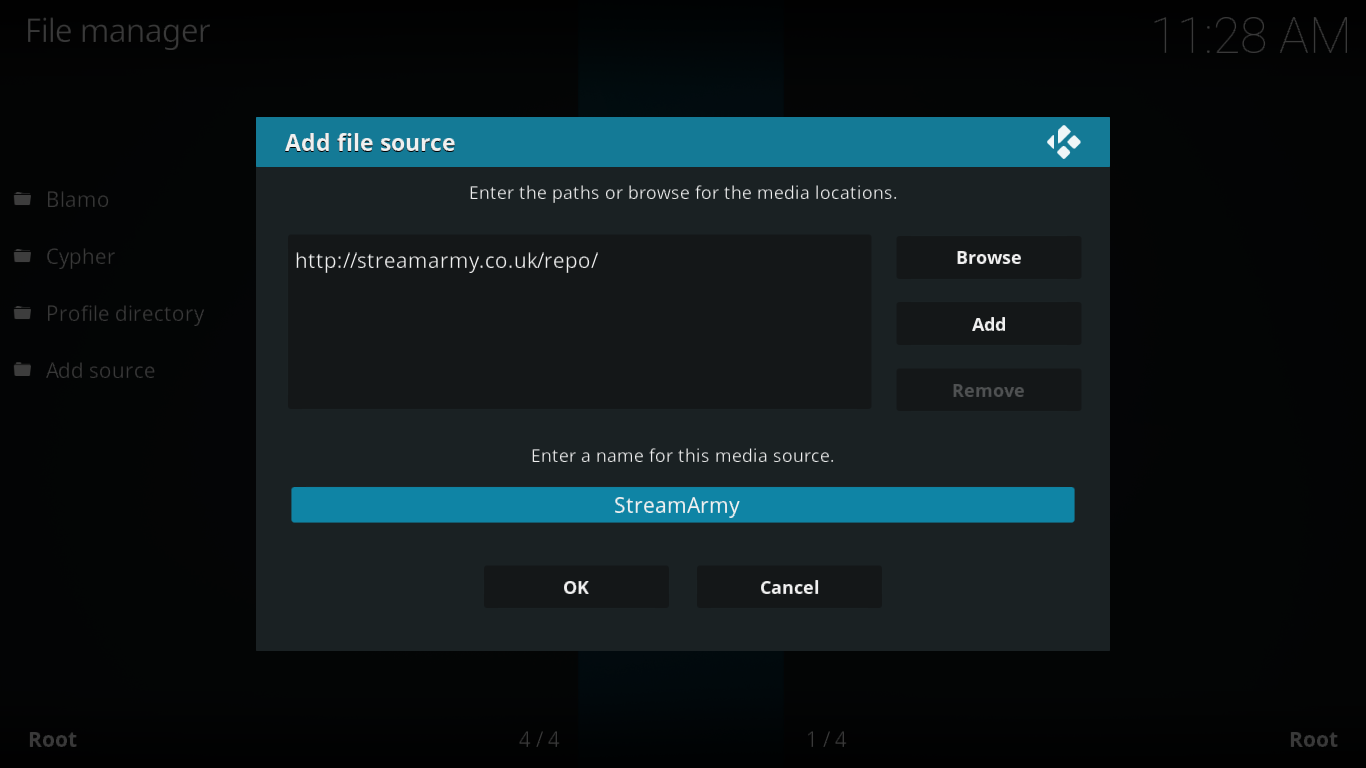Screen dimensions: 1366x768
Task: Click the File manager heading
Action: pos(117,31)
